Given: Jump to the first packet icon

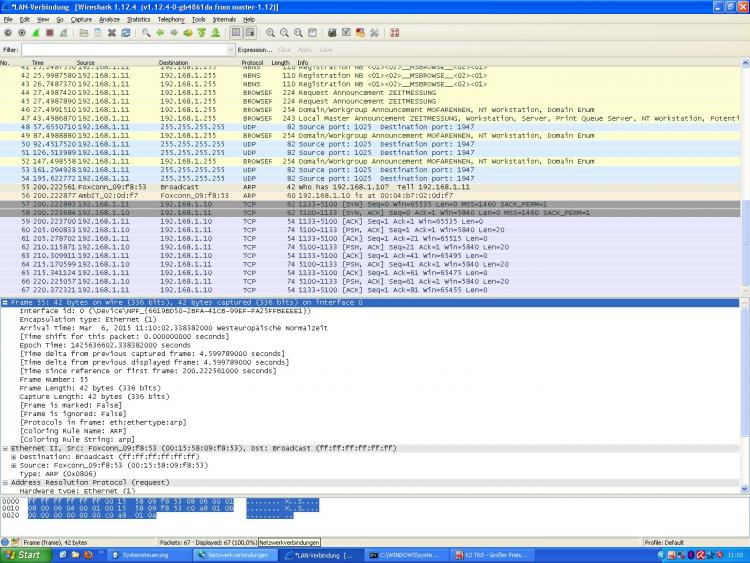Looking at the screenshot, I should tap(201, 33).
